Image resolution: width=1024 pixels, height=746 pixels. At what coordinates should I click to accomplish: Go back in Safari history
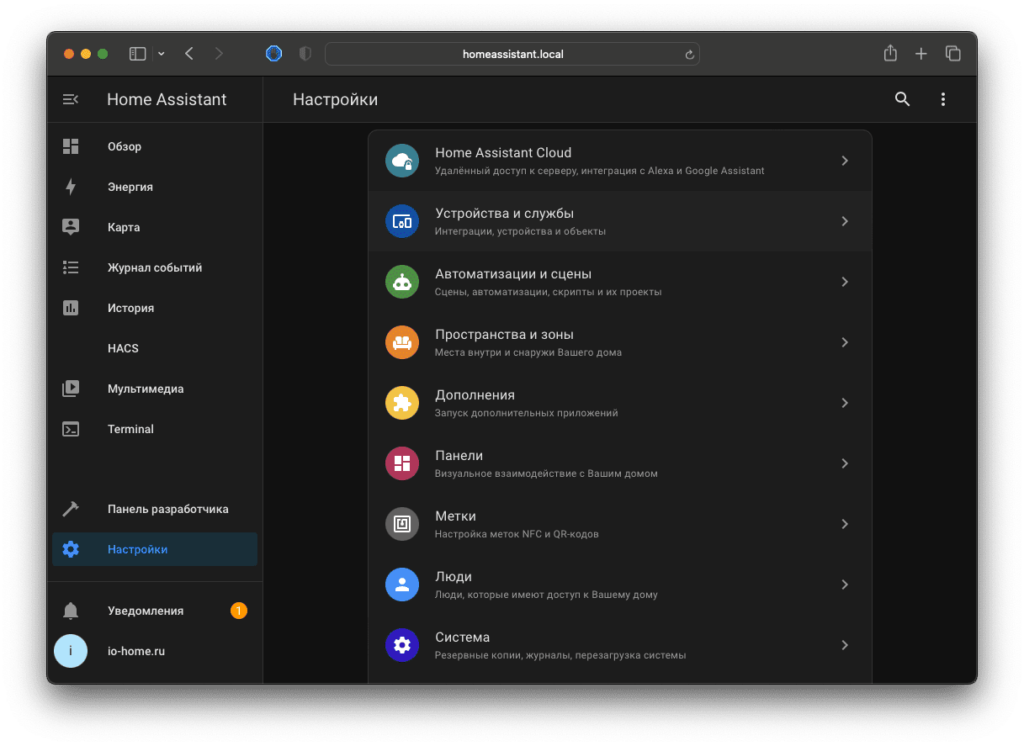coord(189,54)
